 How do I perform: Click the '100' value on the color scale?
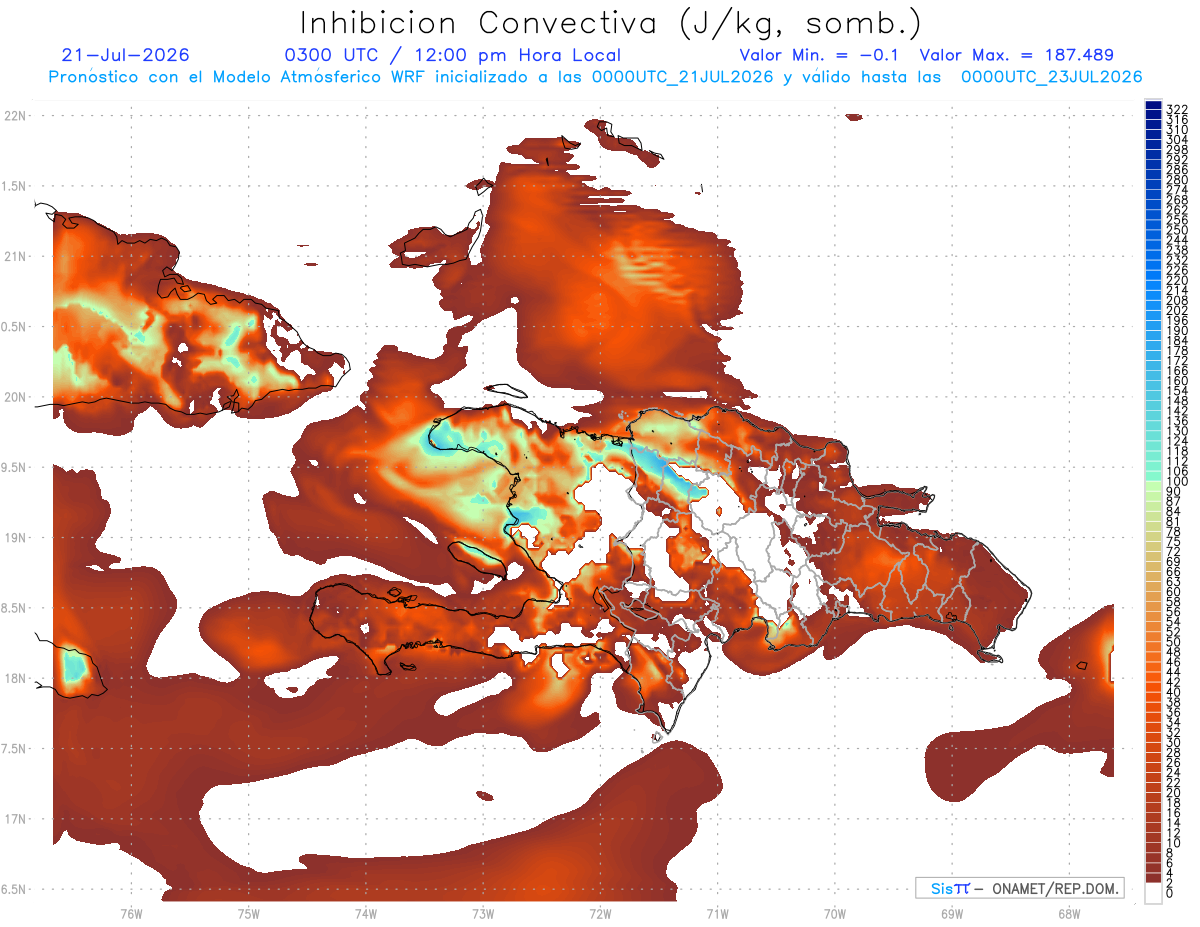coord(1176,482)
